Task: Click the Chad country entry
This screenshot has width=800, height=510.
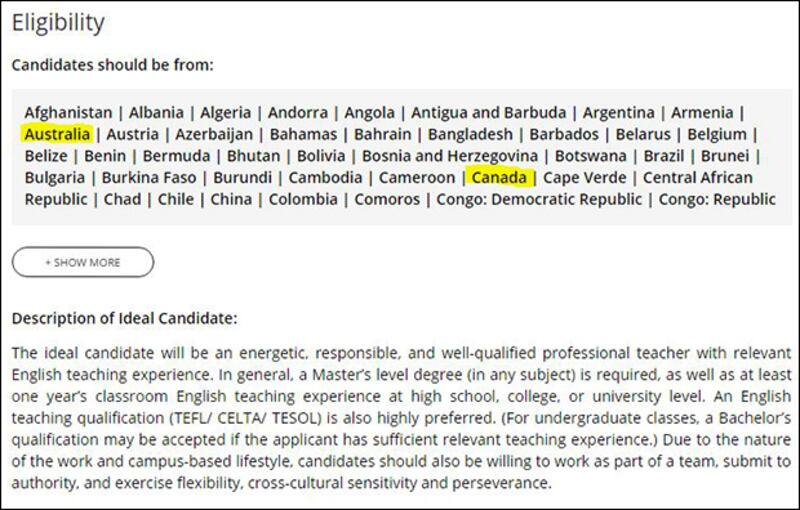Action: [x=122, y=199]
